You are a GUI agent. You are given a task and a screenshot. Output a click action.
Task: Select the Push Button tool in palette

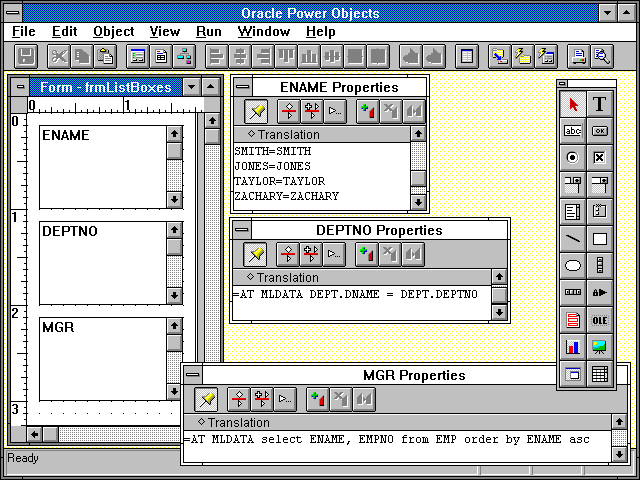[x=600, y=131]
